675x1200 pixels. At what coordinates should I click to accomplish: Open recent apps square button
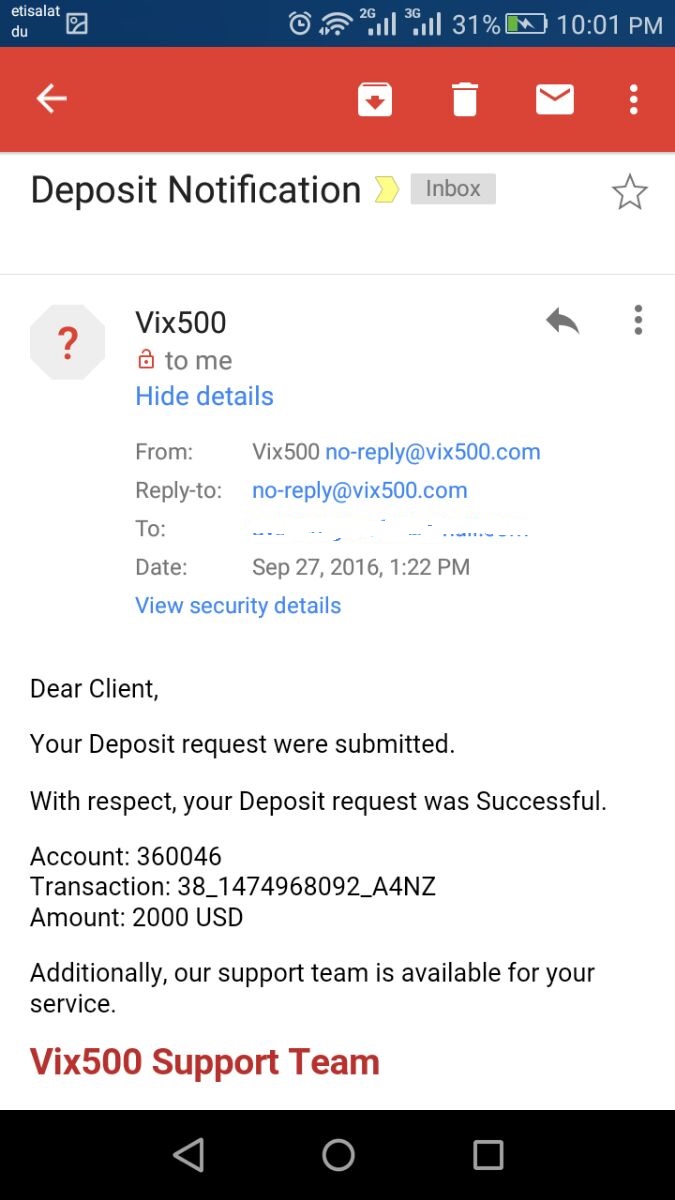[x=488, y=1154]
